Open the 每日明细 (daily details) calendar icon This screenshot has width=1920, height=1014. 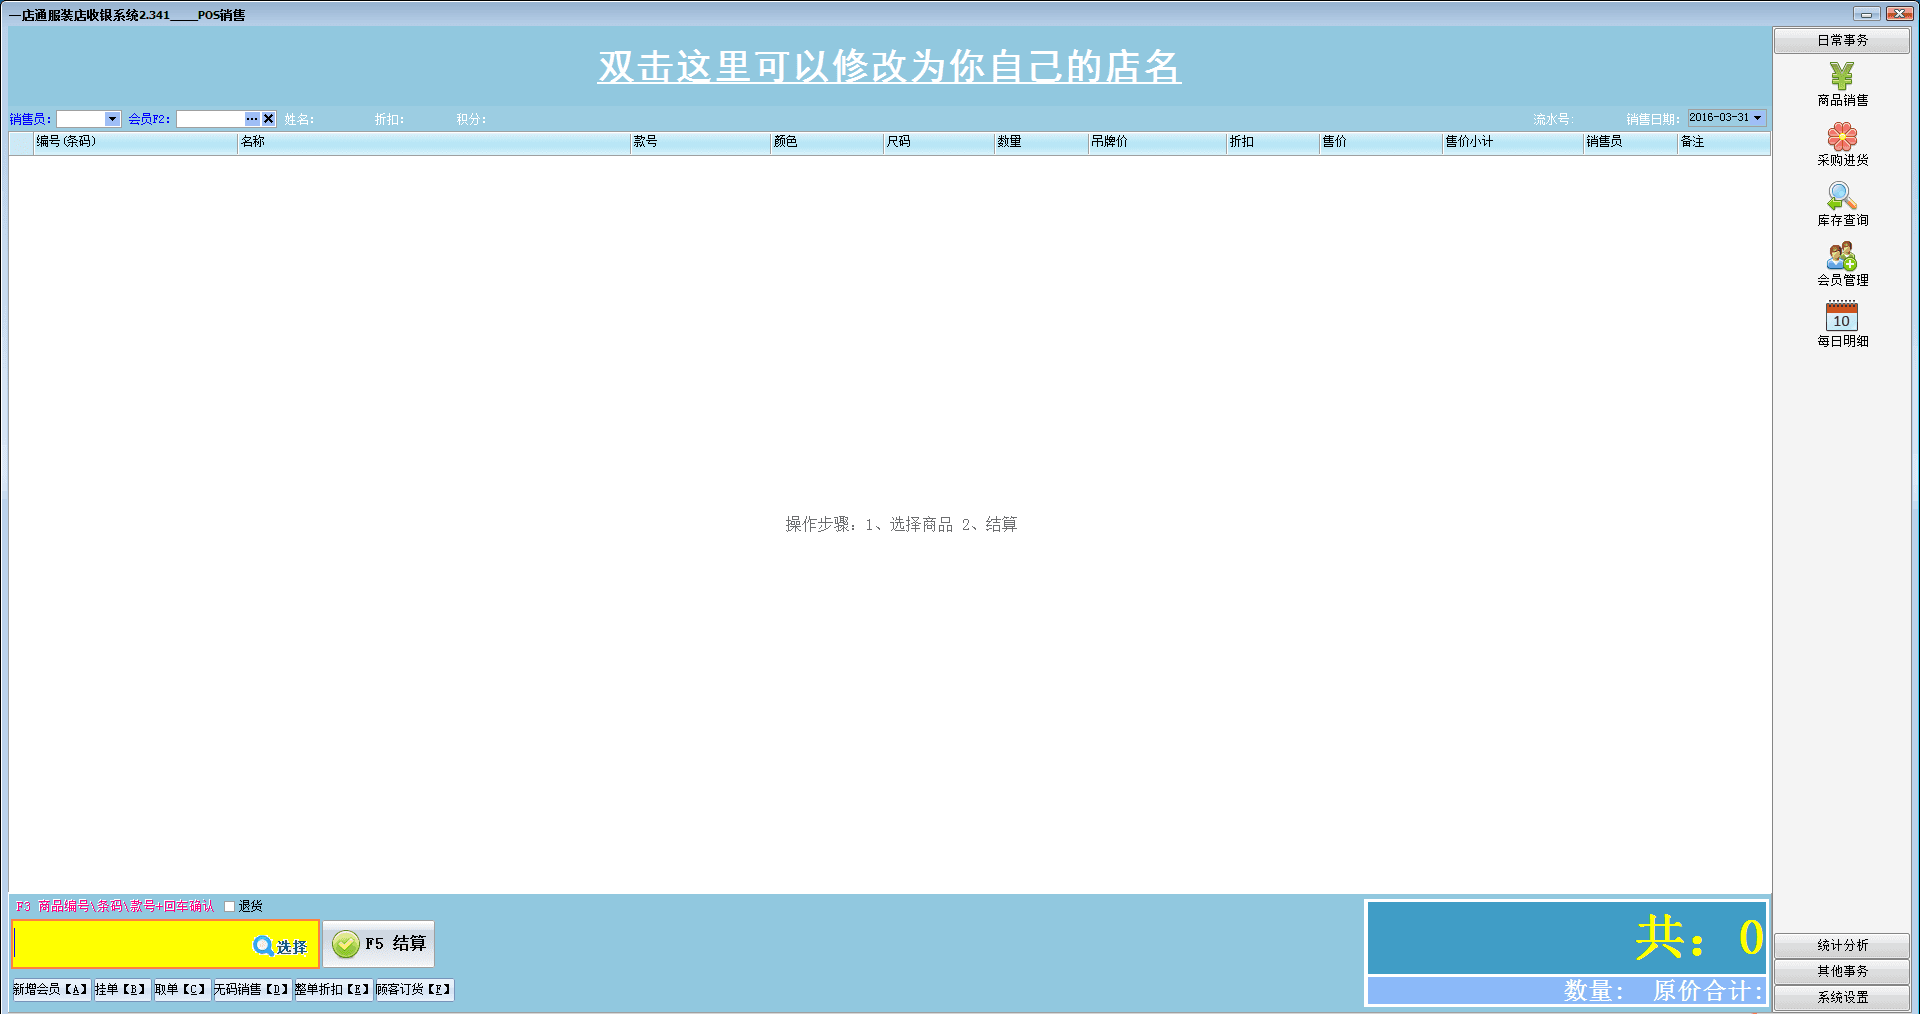point(1841,317)
